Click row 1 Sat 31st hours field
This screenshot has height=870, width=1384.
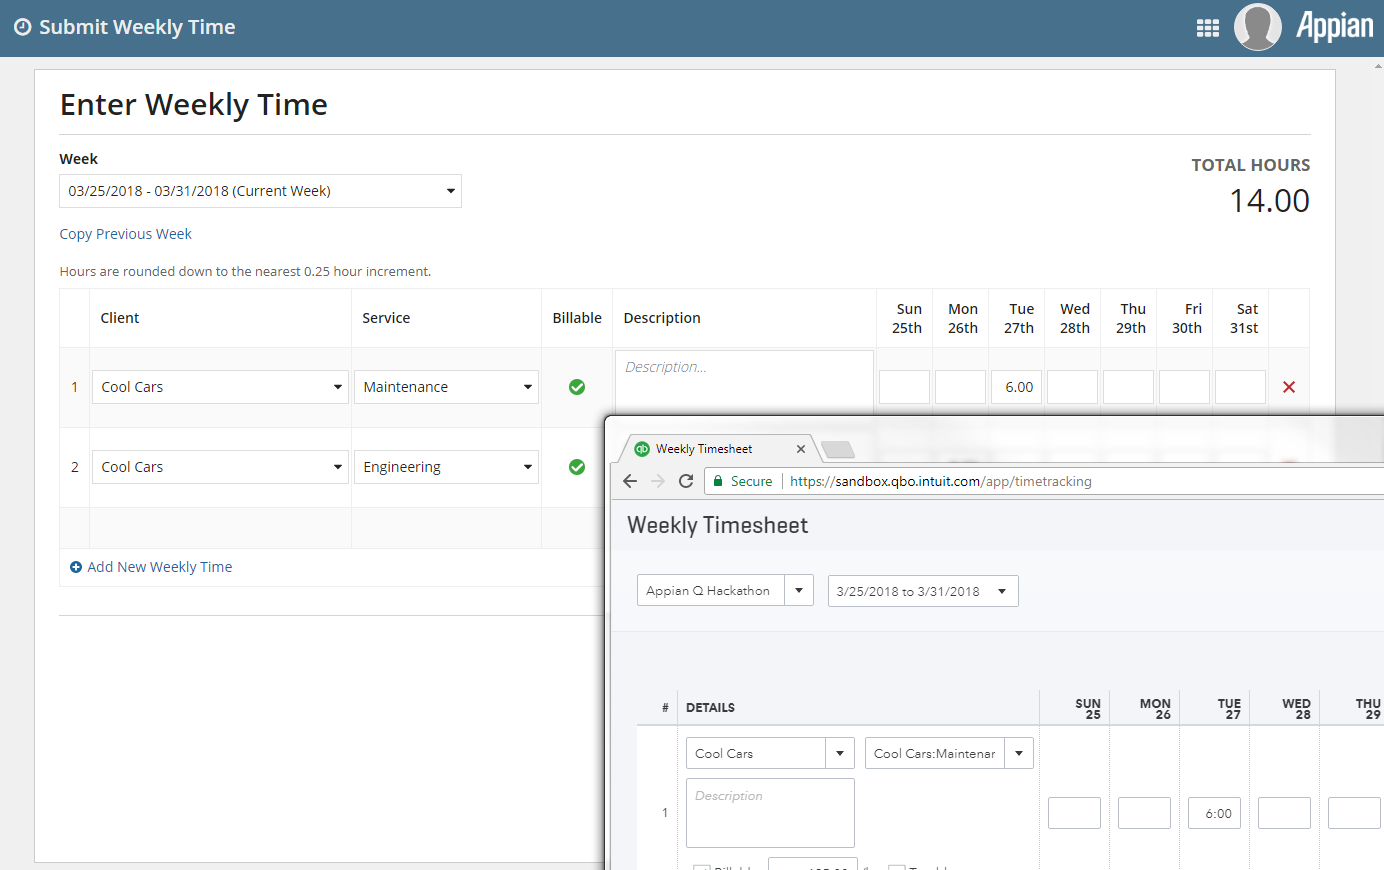coord(1240,387)
